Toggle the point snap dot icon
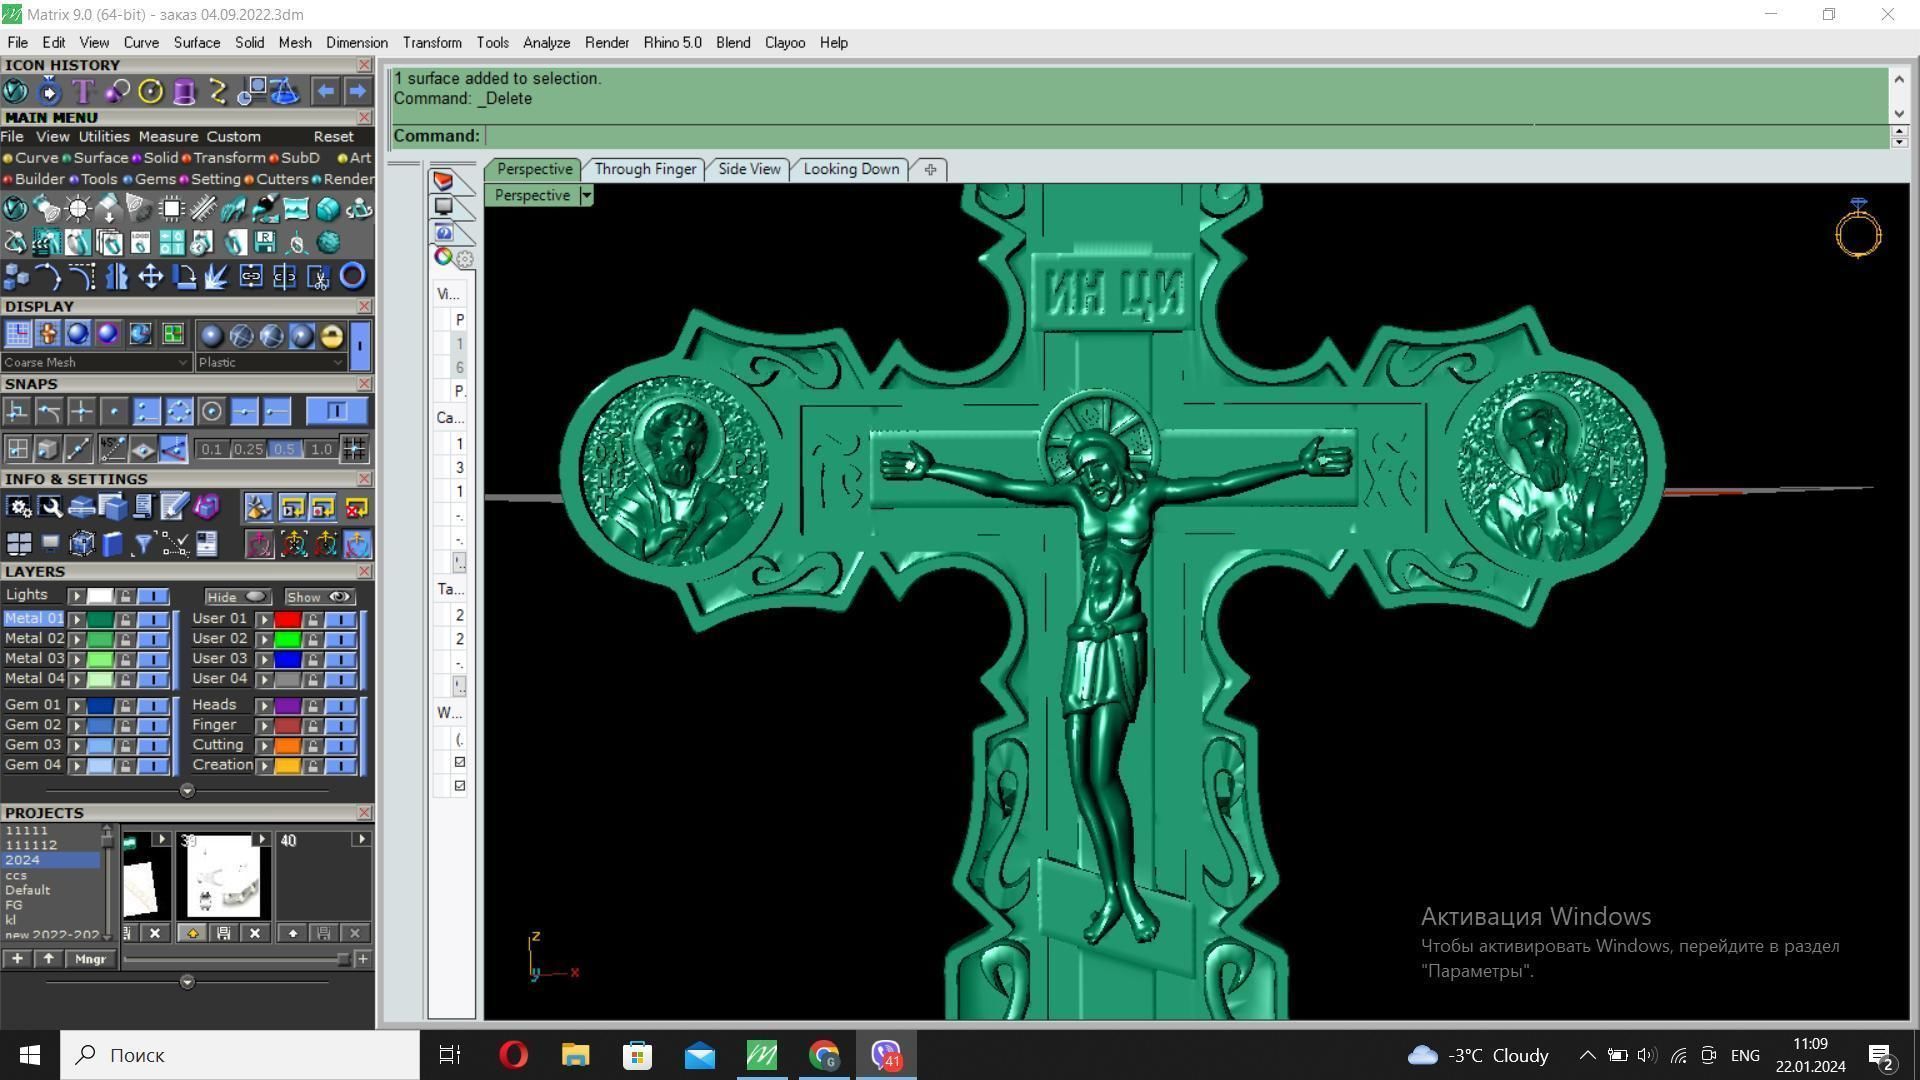 tap(114, 411)
